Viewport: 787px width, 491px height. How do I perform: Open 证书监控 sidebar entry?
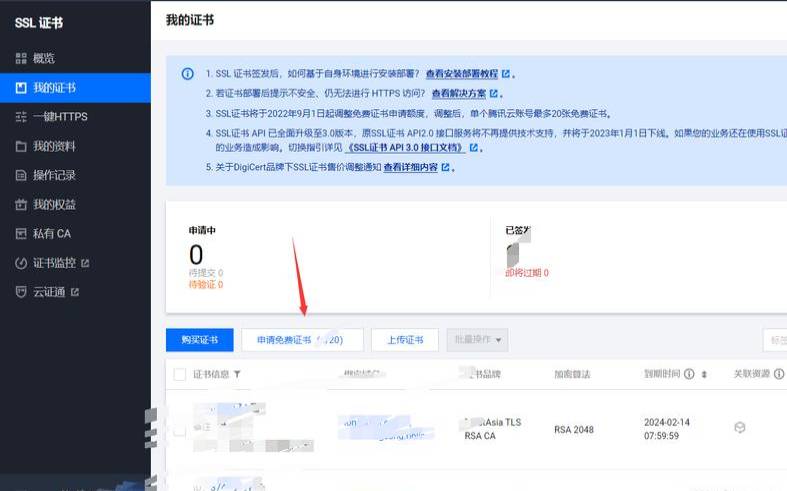(75, 263)
